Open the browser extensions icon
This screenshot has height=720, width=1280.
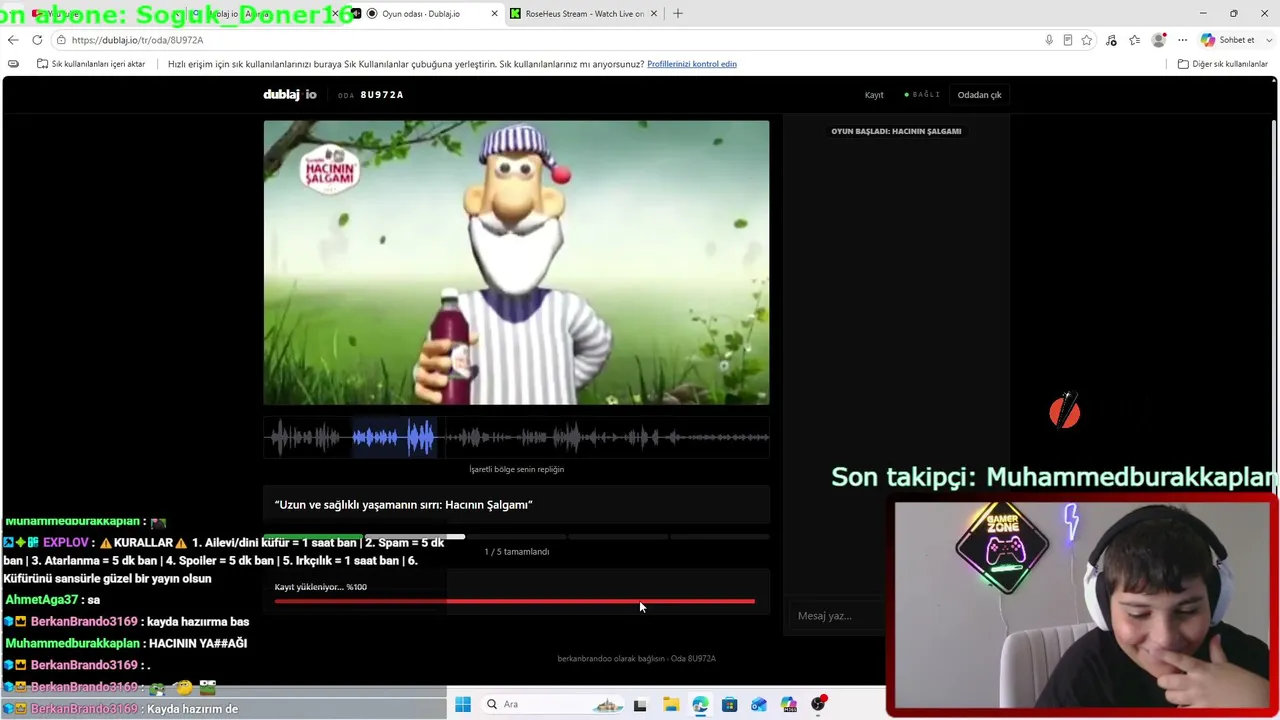pyautogui.click(x=1111, y=40)
